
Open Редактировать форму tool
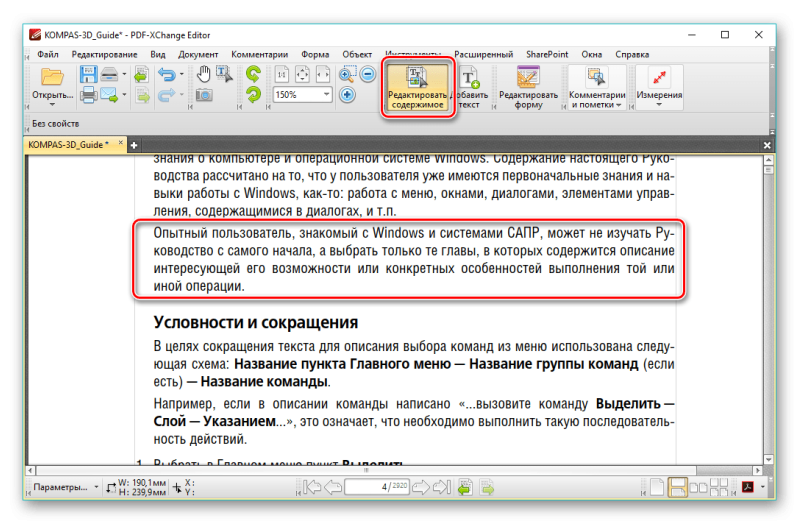coord(528,88)
